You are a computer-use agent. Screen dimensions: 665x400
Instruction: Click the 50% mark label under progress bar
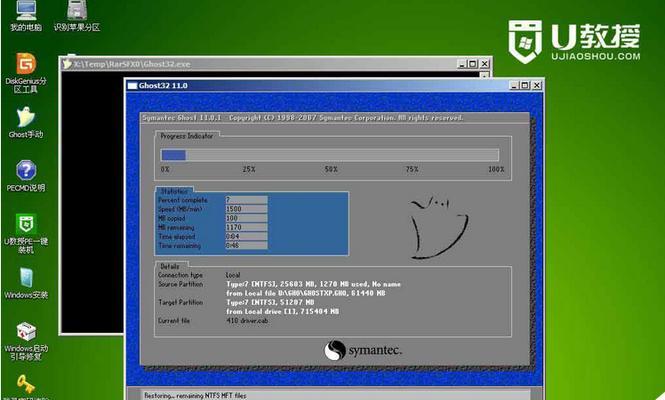[x=331, y=169]
